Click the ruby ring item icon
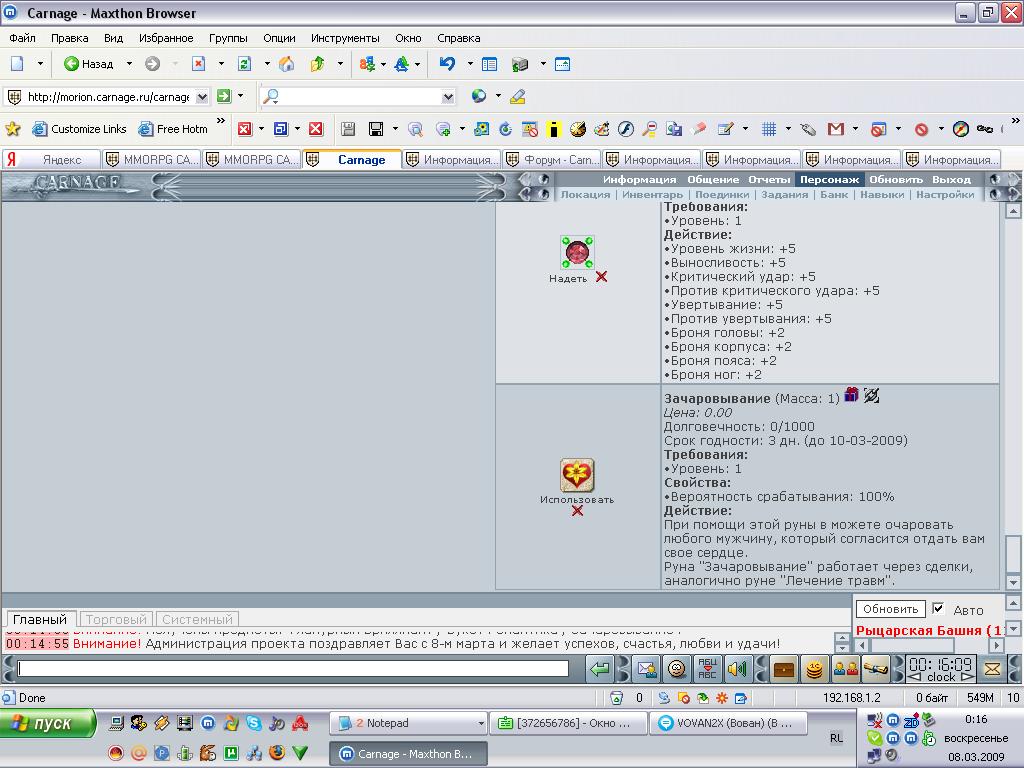This screenshot has width=1024, height=768. tap(577, 253)
